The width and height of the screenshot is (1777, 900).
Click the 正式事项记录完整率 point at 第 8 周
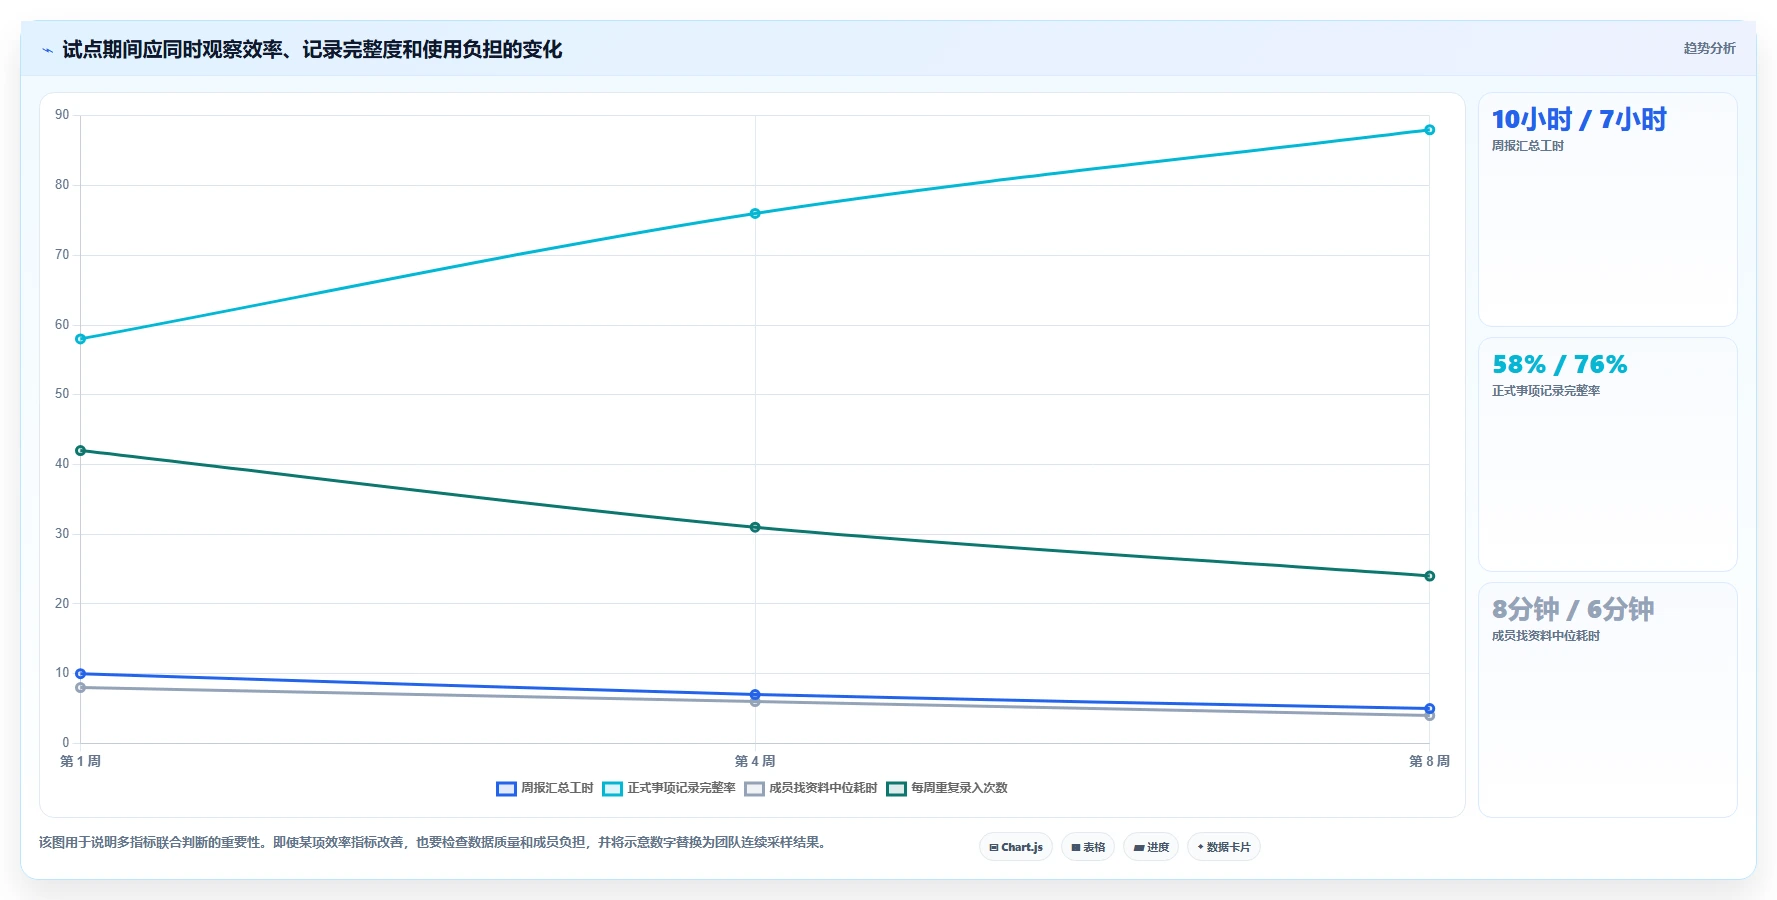(1429, 130)
